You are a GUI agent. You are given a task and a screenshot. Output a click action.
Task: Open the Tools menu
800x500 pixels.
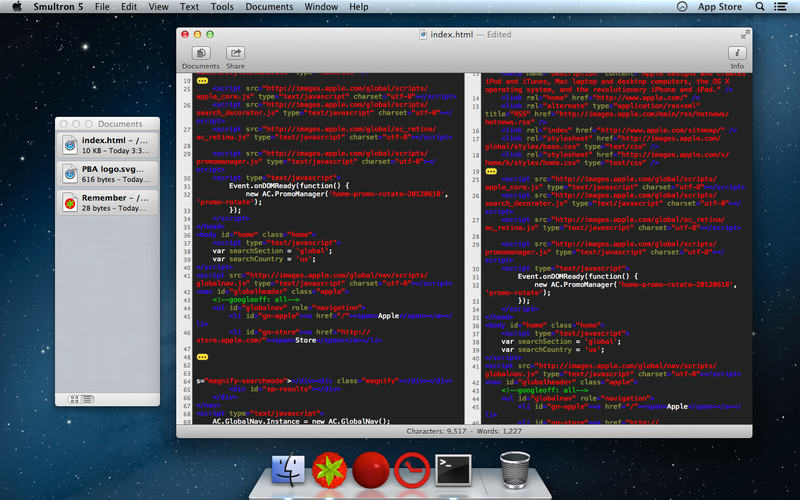coord(222,7)
